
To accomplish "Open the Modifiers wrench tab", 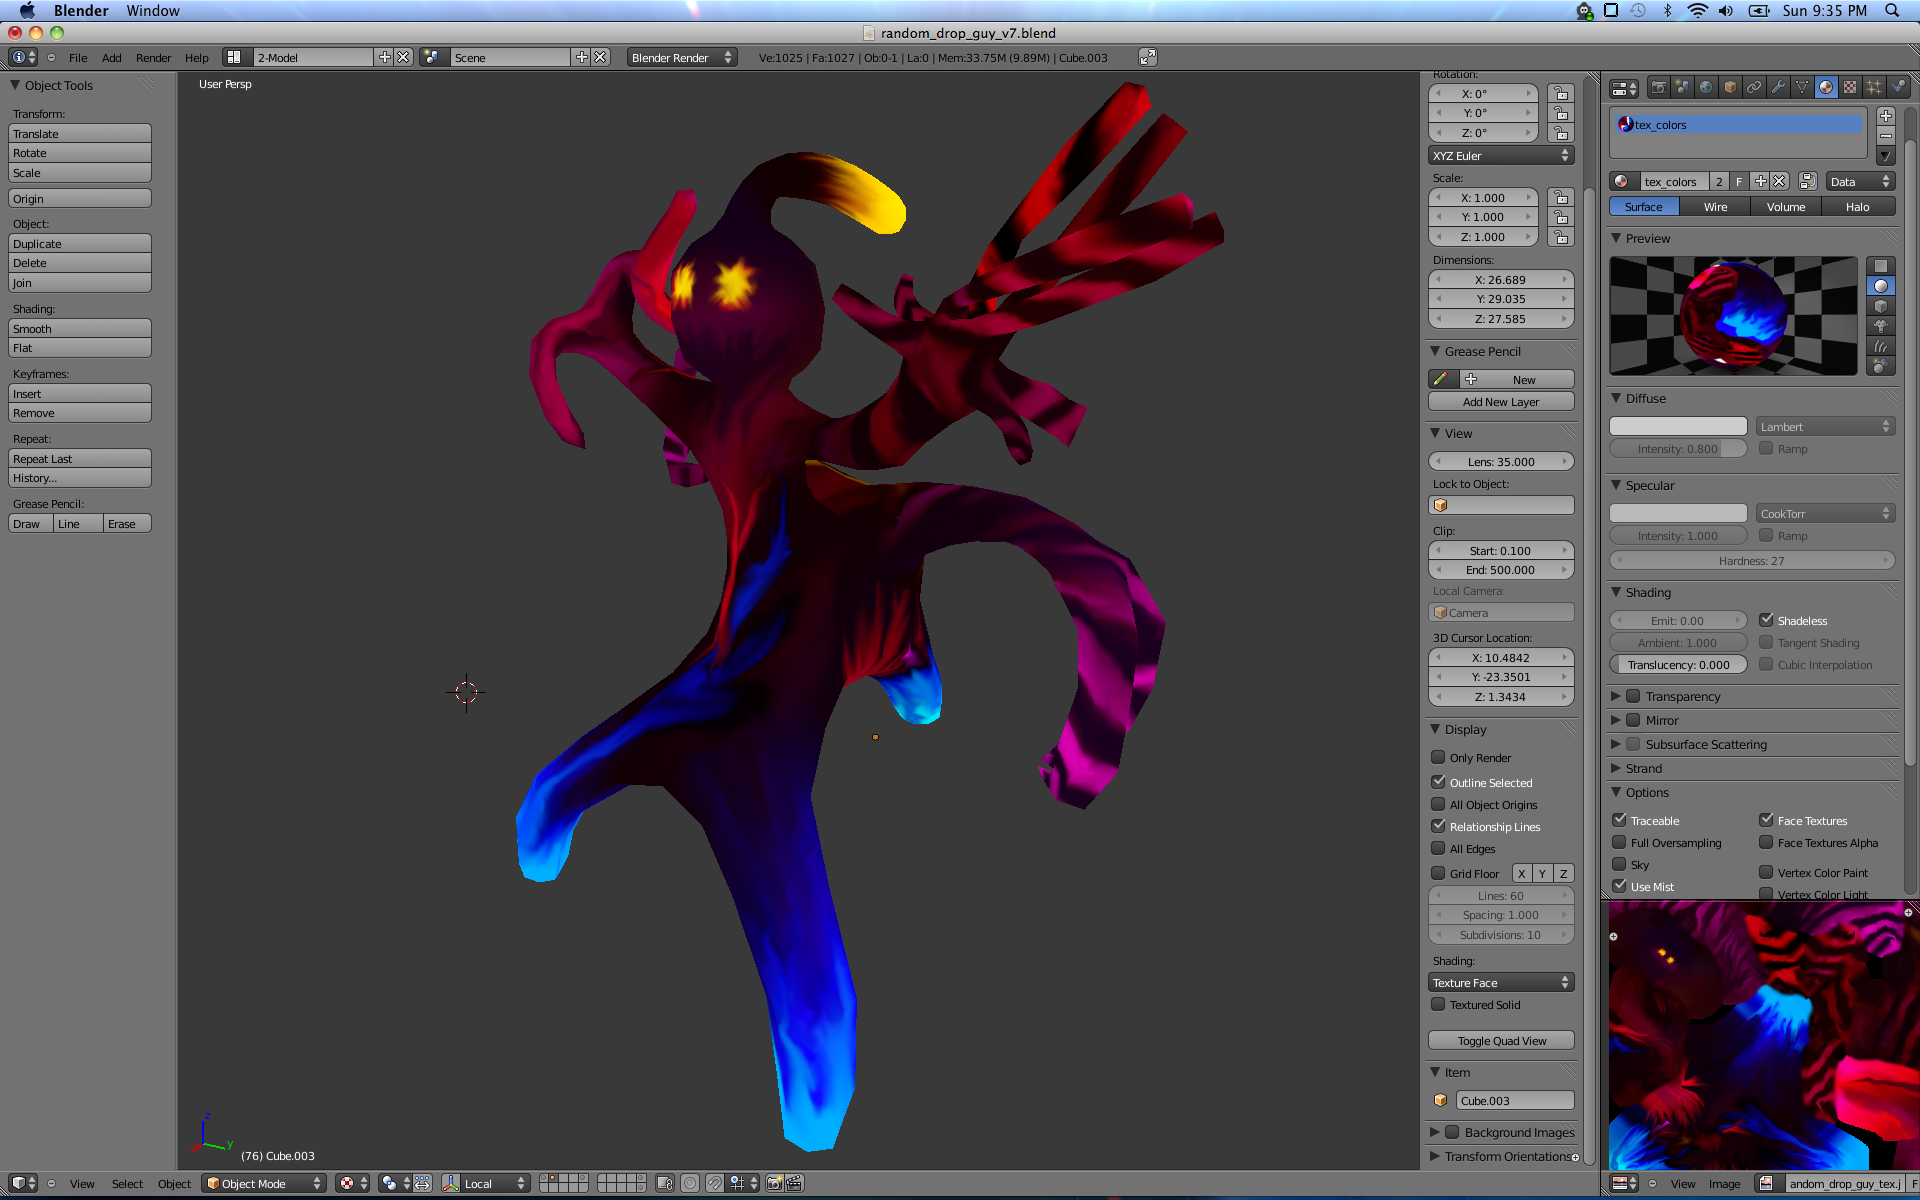I will pos(1778,88).
